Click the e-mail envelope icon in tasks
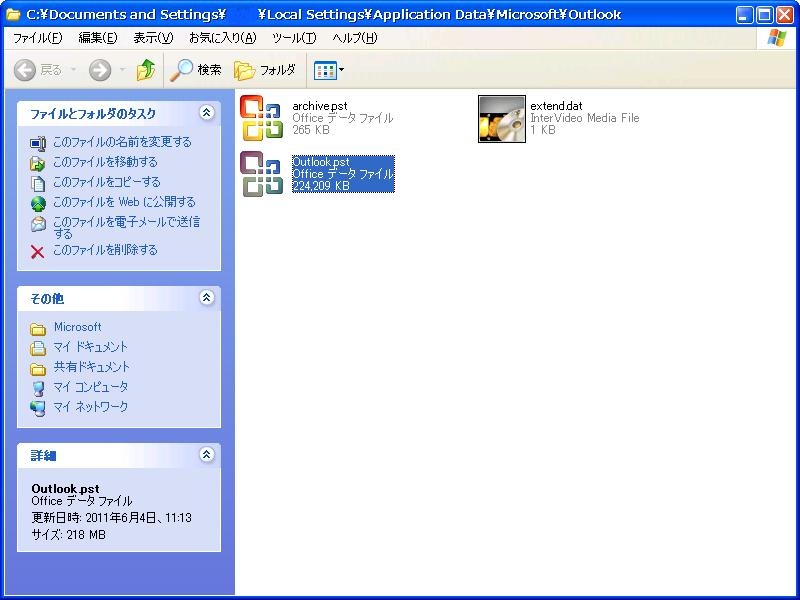This screenshot has width=800, height=600. (x=38, y=223)
